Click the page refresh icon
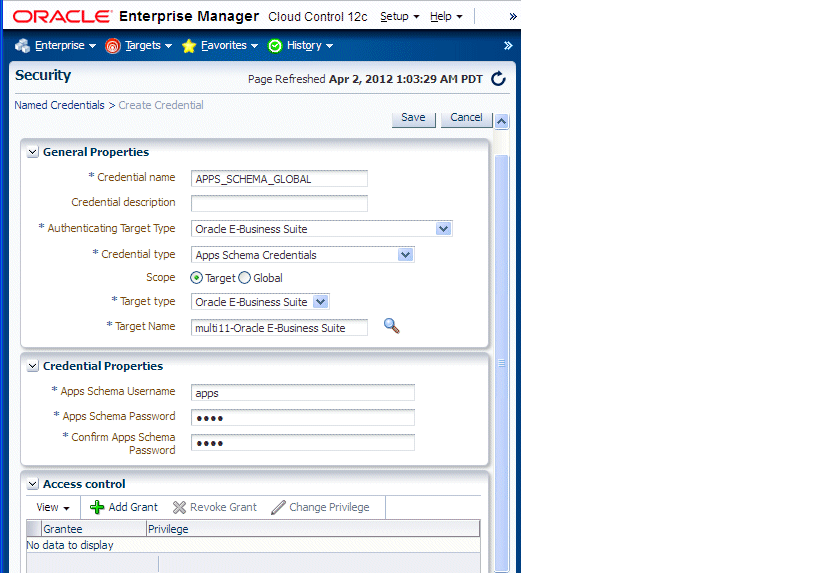840x573 pixels. 498,79
